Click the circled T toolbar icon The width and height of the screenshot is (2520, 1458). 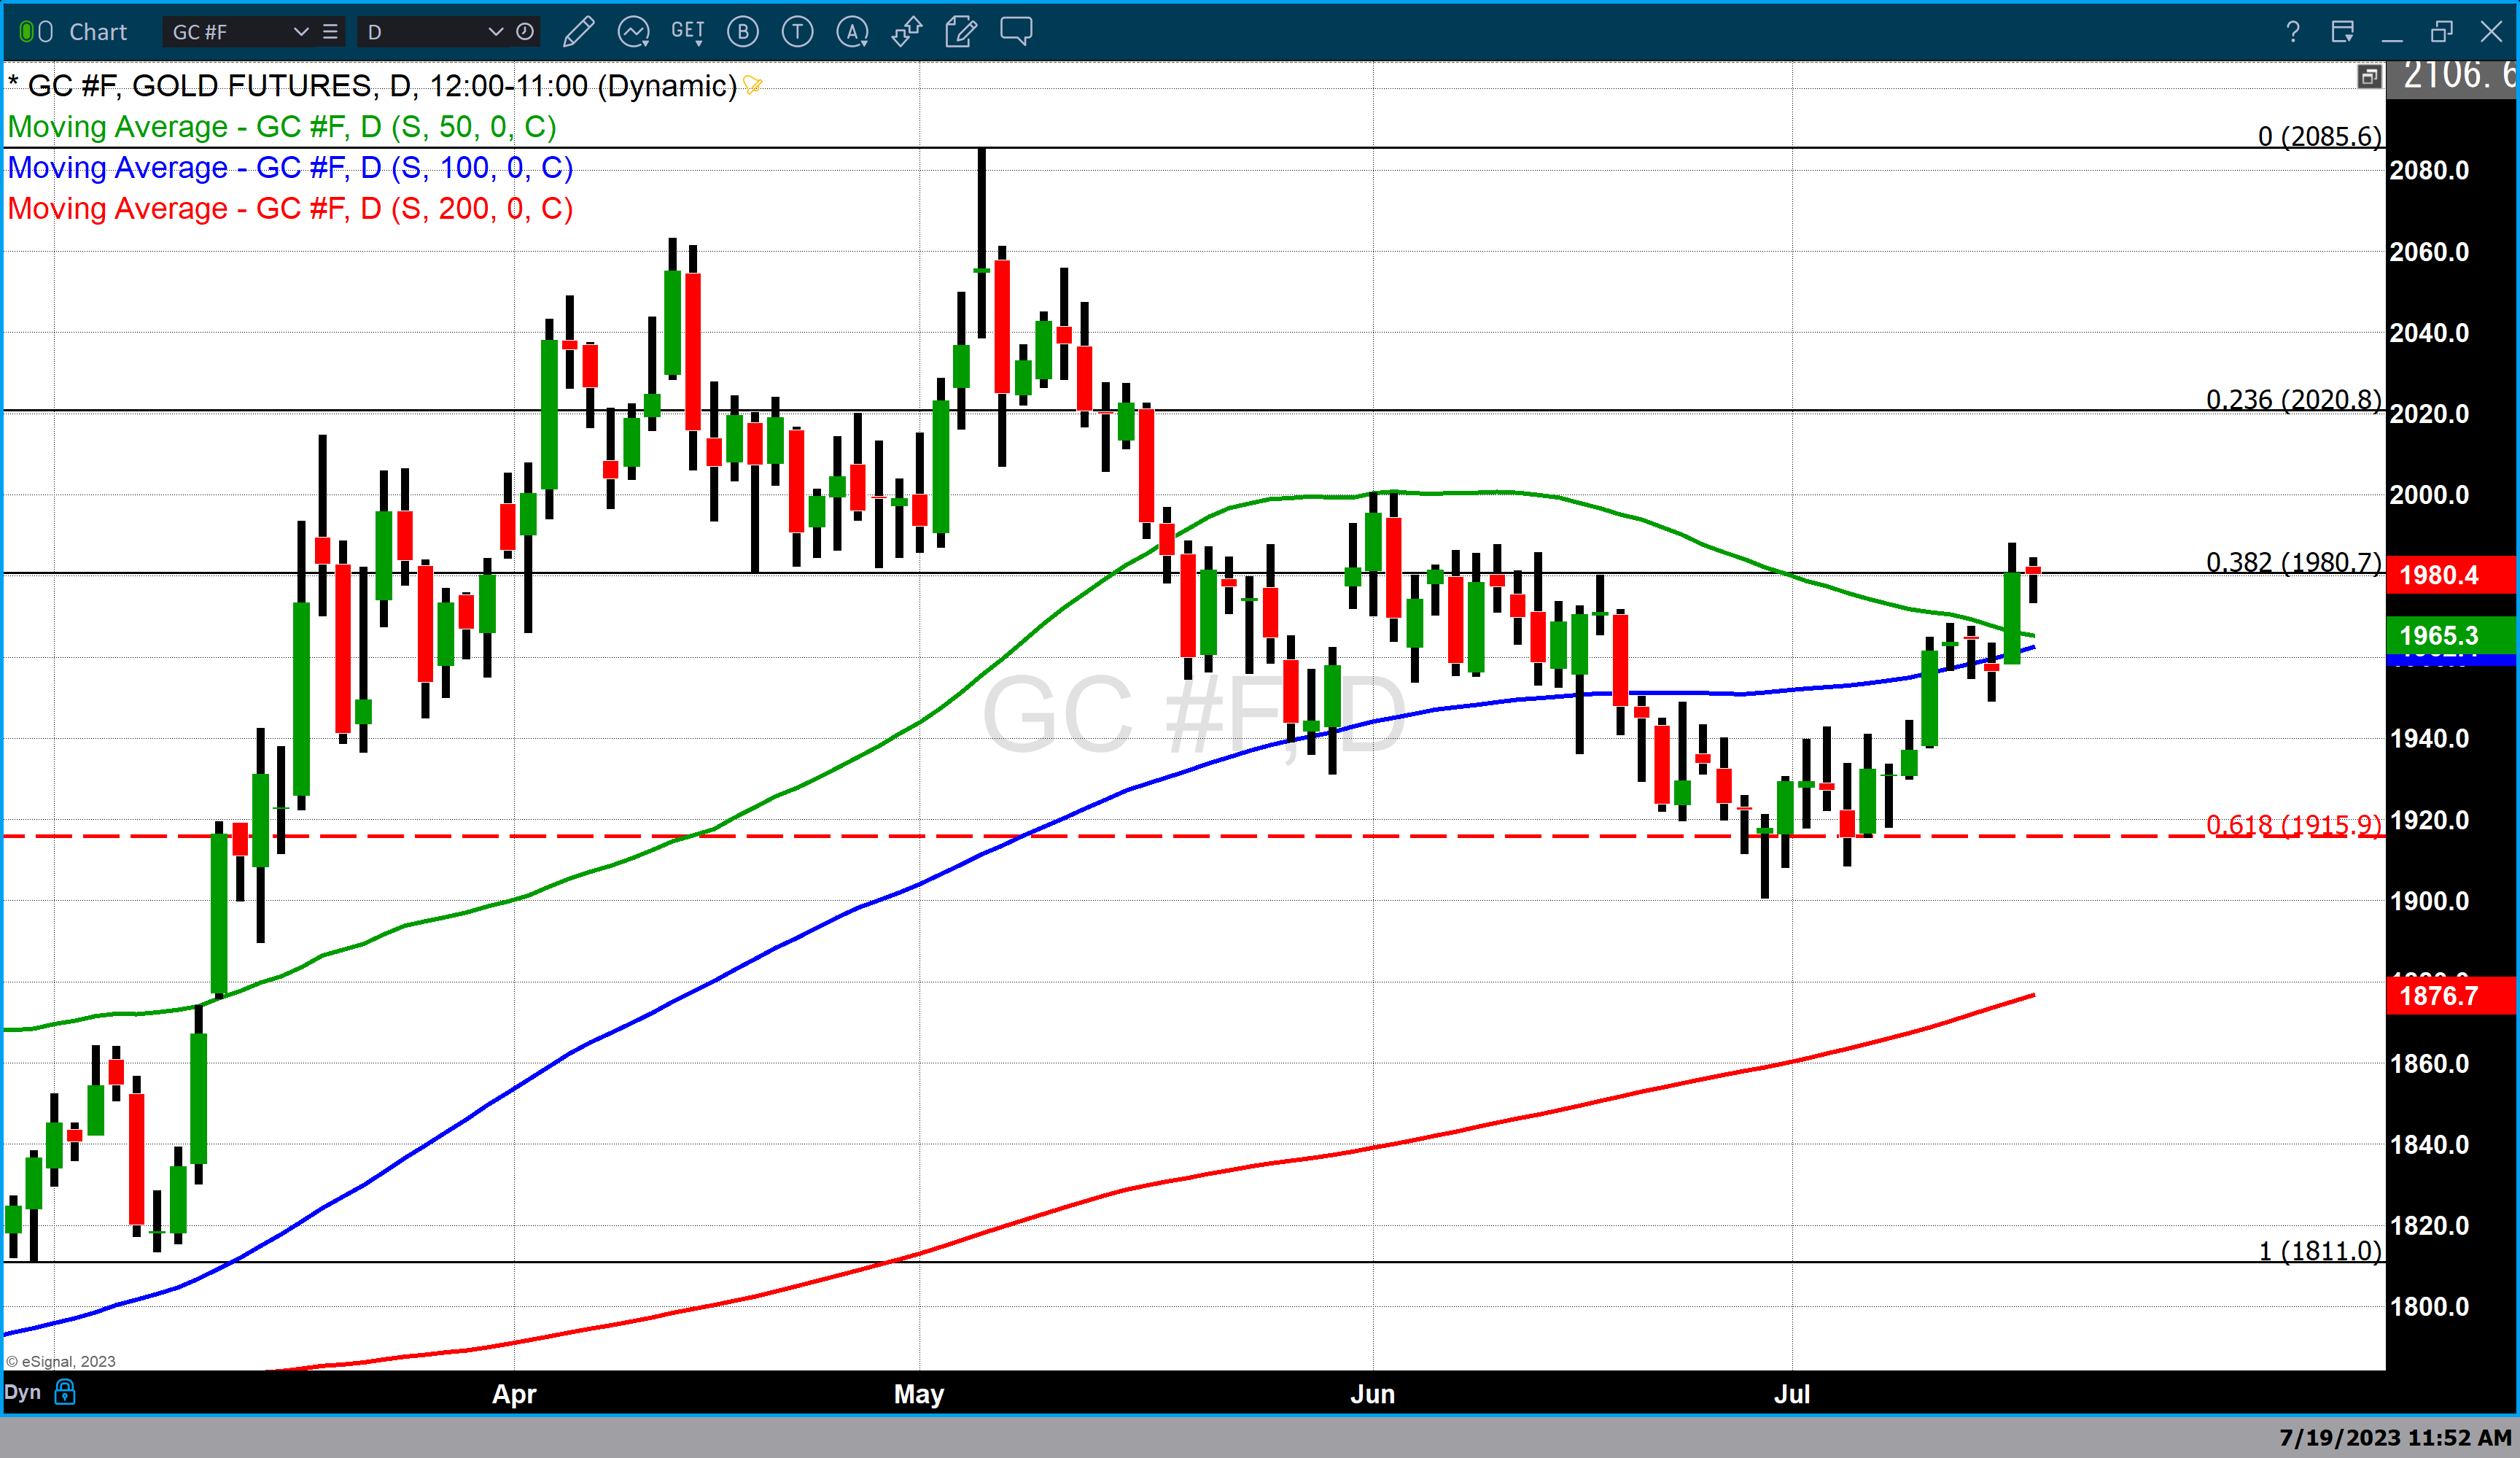point(797,32)
